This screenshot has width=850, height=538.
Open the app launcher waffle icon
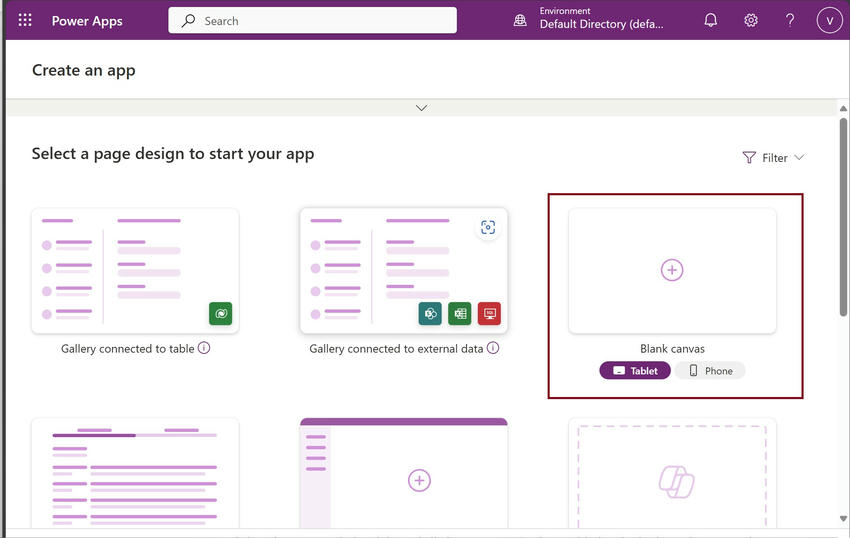point(25,21)
